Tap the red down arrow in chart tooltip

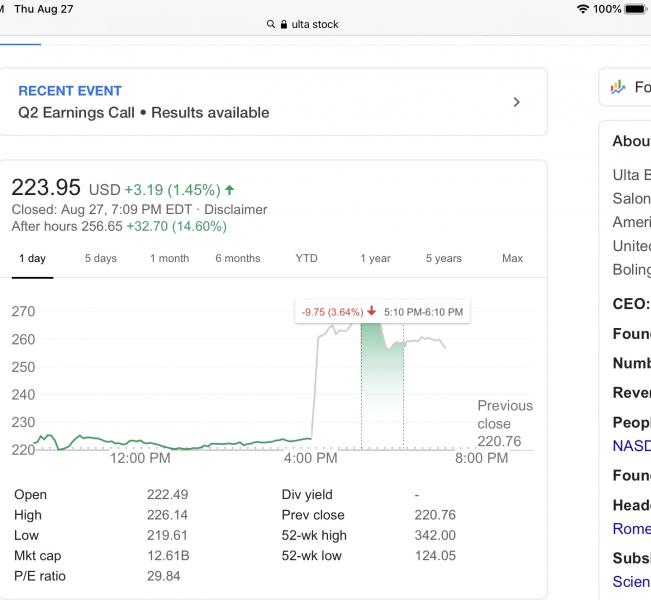tap(372, 311)
